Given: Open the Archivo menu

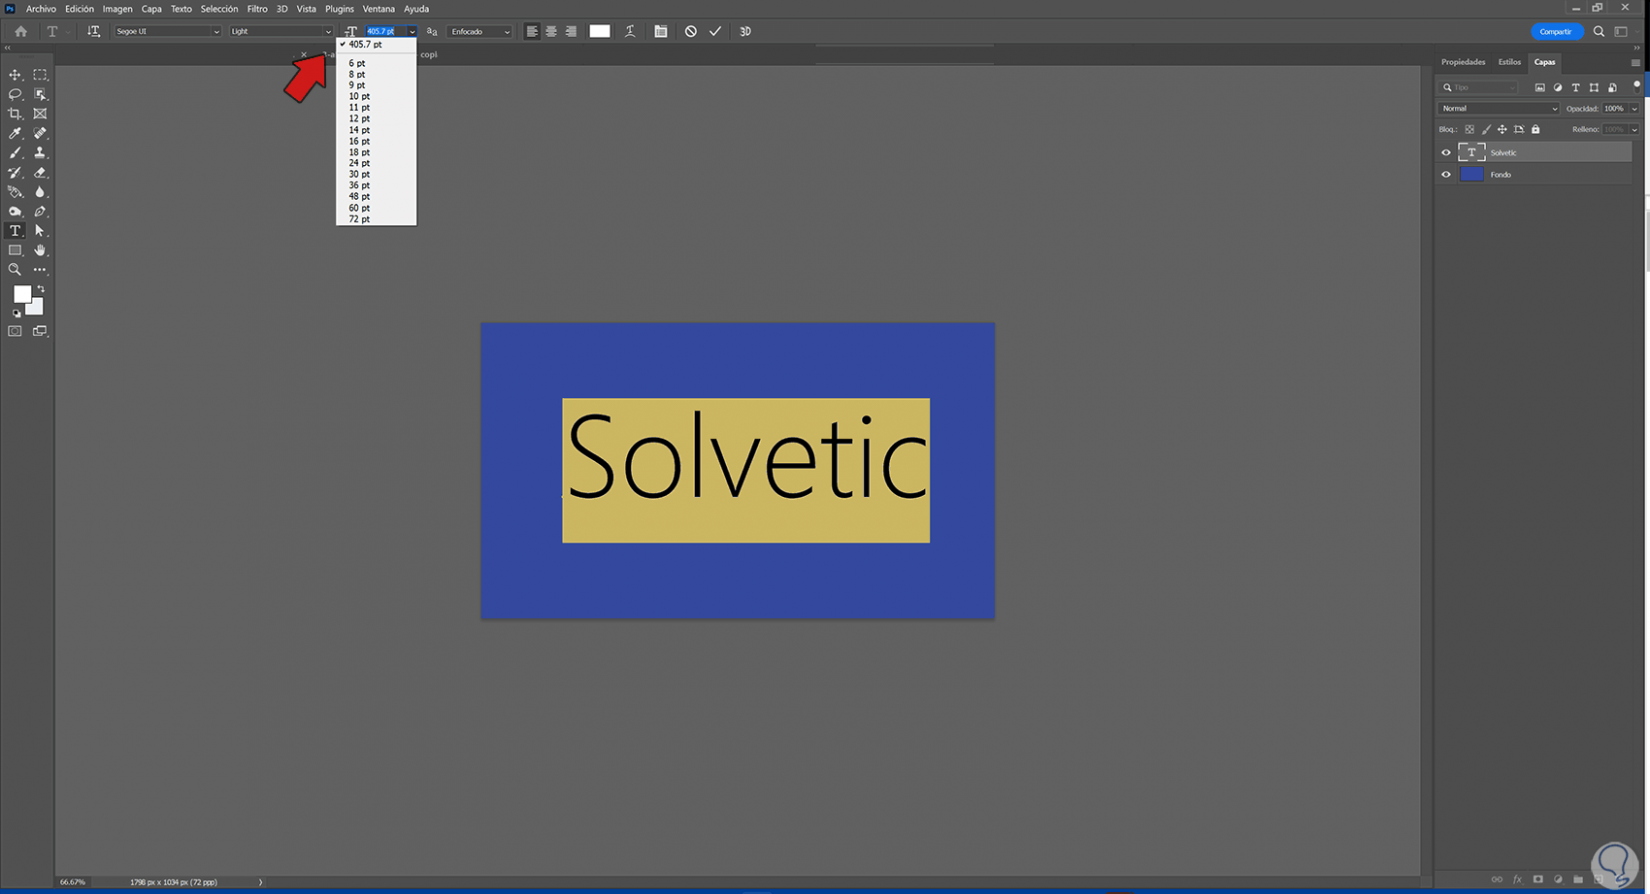Looking at the screenshot, I should (41, 9).
